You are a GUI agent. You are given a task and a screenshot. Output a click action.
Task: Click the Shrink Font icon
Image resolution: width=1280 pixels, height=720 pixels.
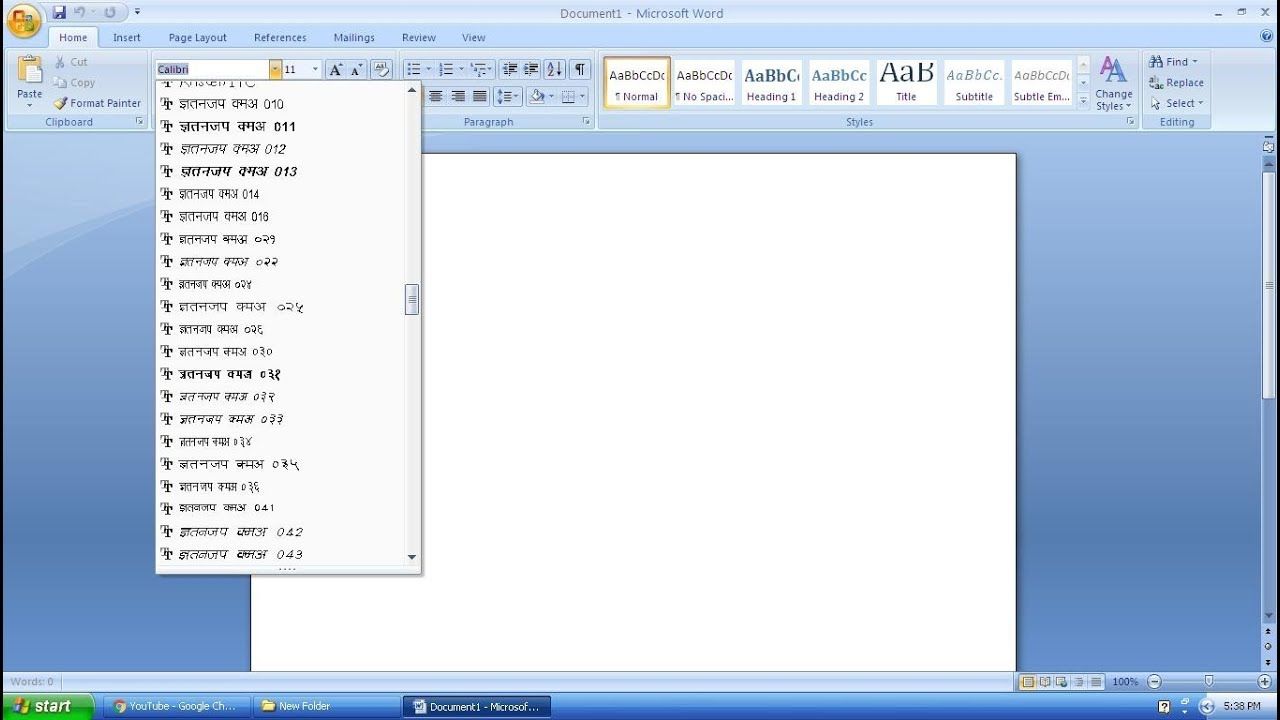click(x=356, y=69)
